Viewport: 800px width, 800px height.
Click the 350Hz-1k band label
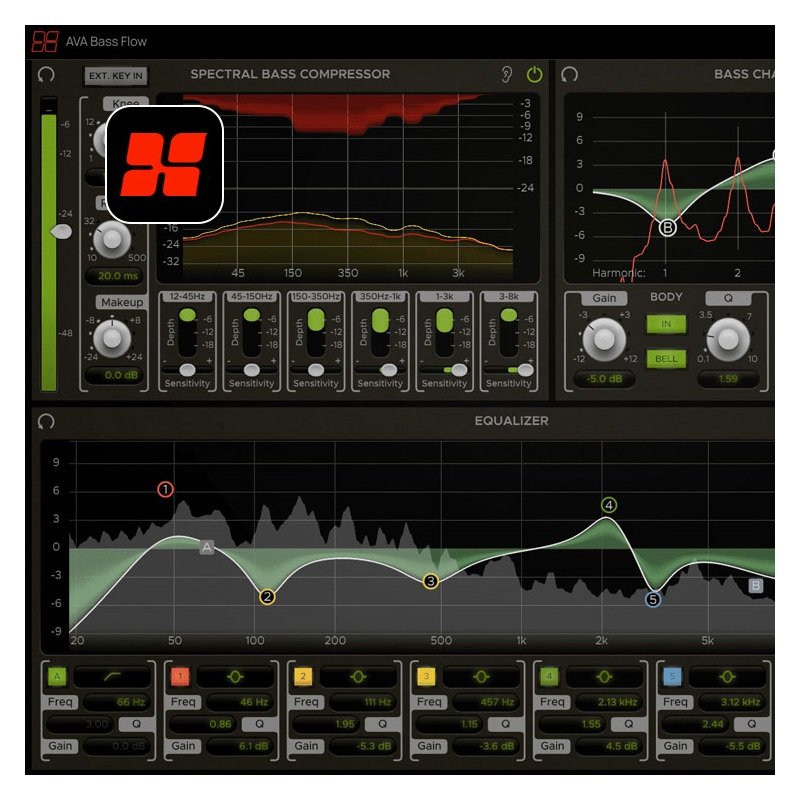pyautogui.click(x=380, y=296)
